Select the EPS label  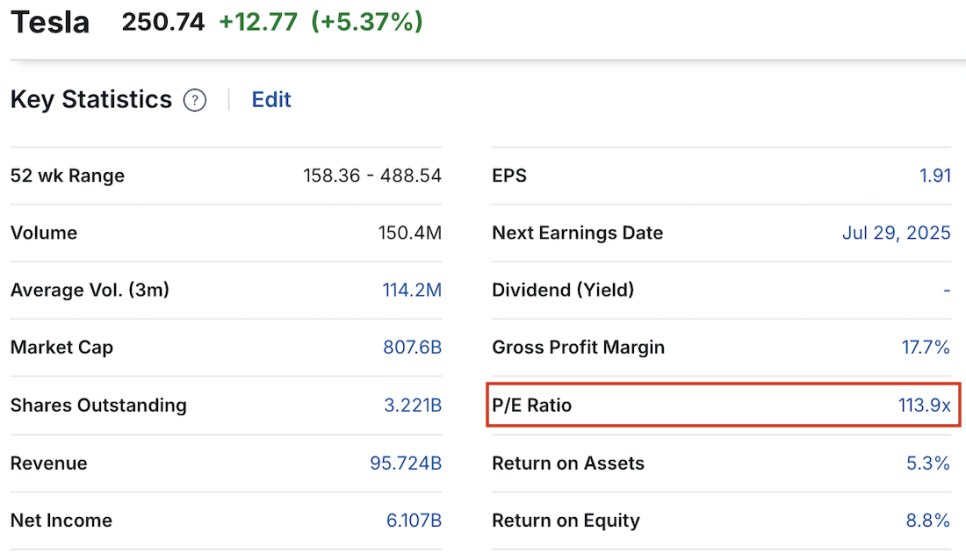[x=509, y=176]
